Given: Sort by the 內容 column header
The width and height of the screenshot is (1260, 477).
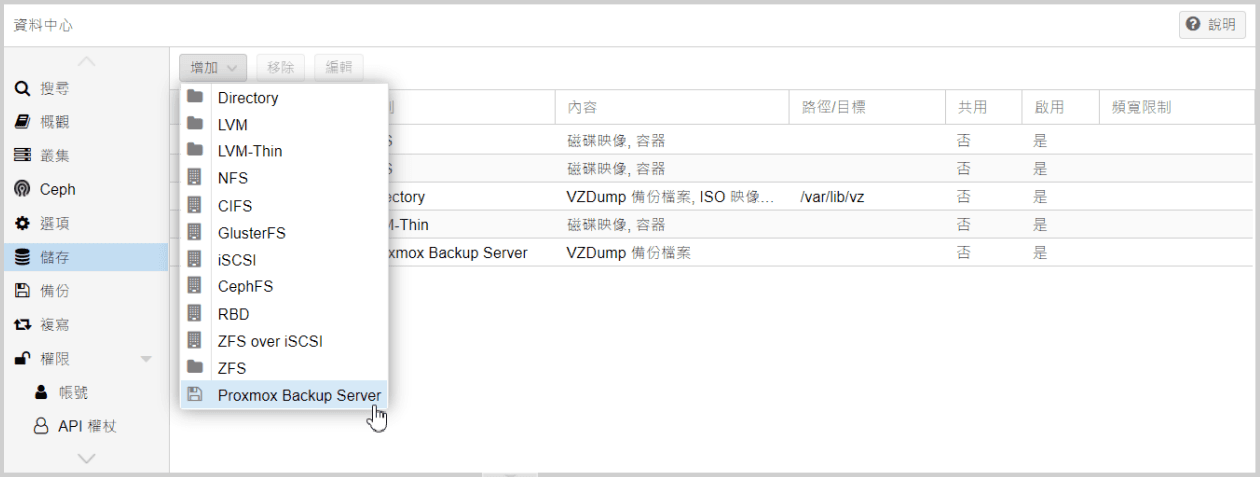Looking at the screenshot, I should (x=670, y=107).
